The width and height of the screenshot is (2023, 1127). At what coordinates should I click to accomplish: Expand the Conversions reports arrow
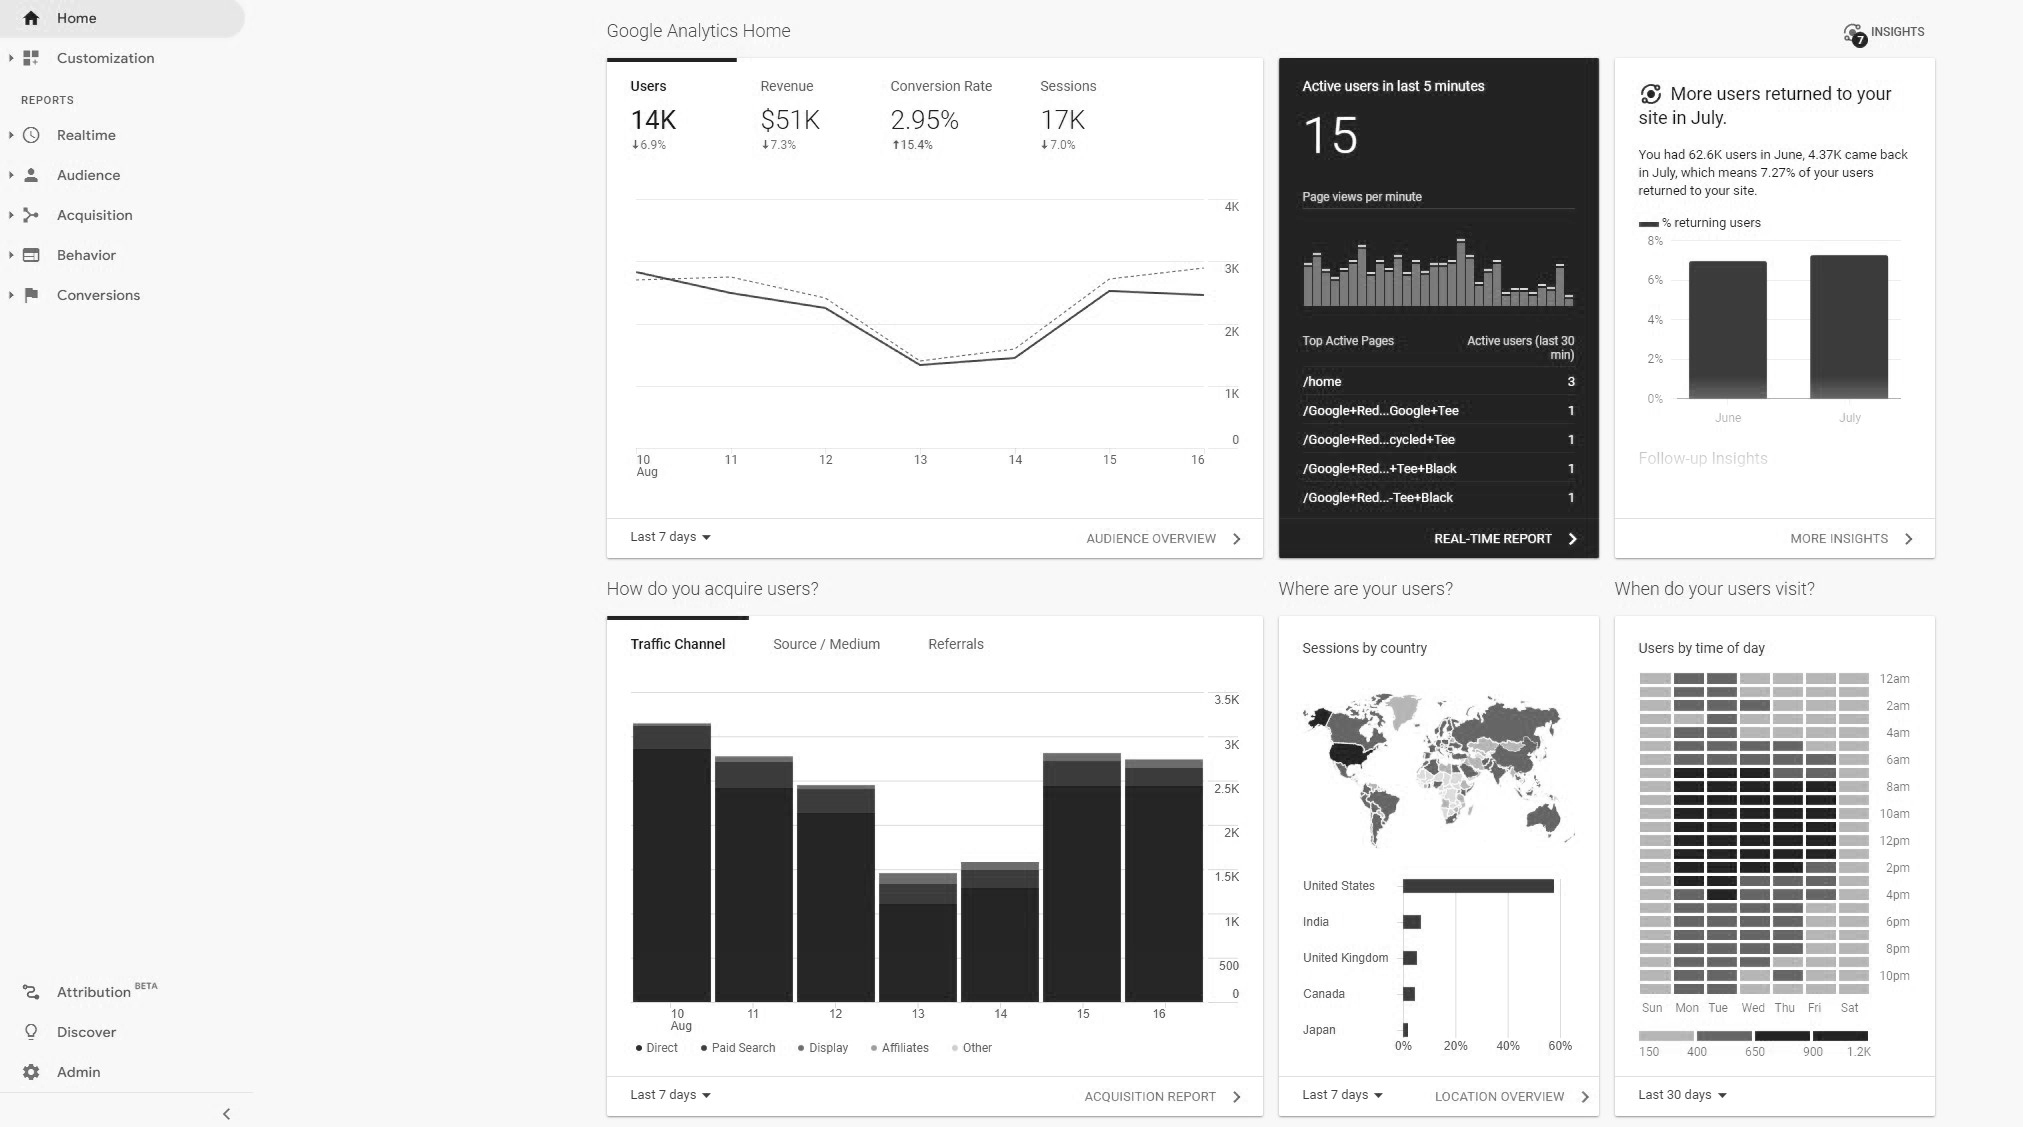tap(11, 295)
